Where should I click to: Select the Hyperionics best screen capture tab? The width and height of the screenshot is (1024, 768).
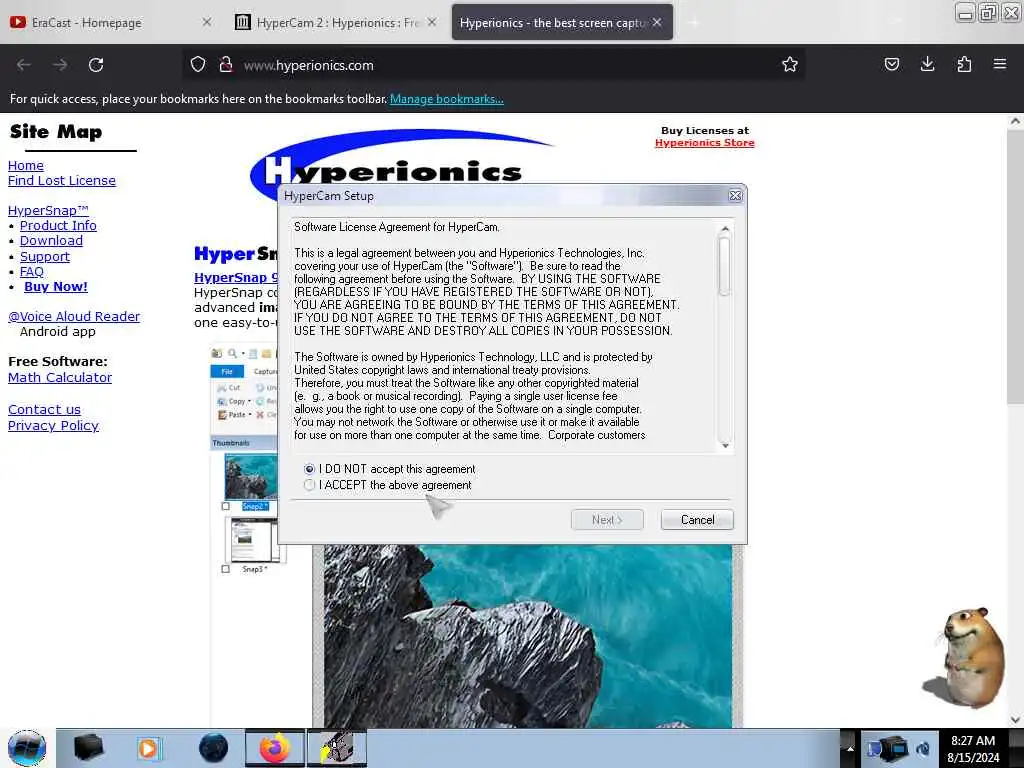click(562, 22)
